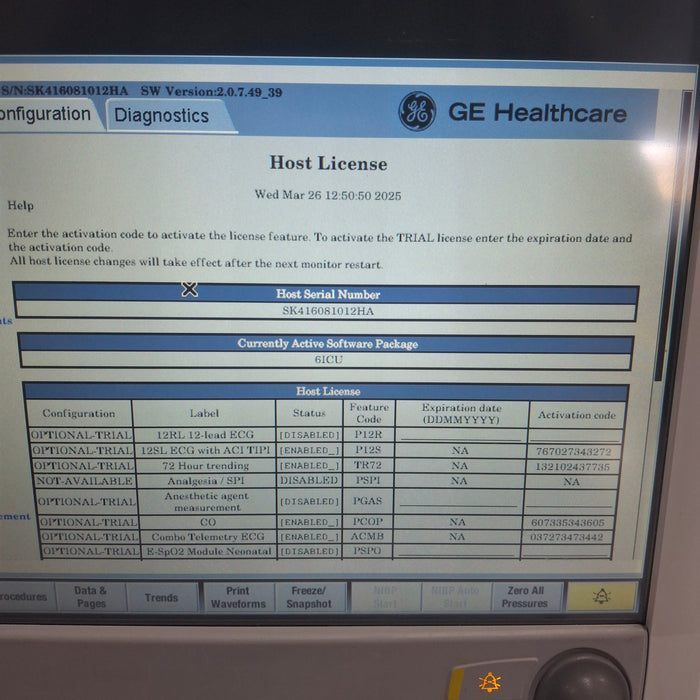Toggle status of 12RL 12-lead ECG
Image resolution: width=700 pixels, height=700 pixels.
(309, 435)
